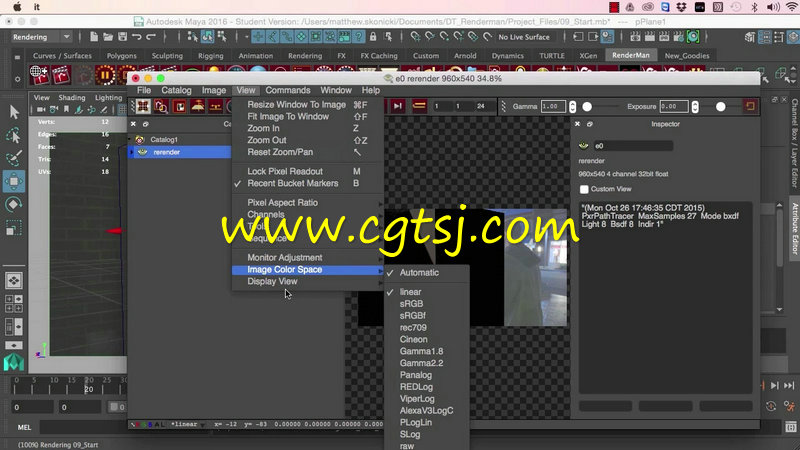Toggle Recent Bucket Markers menu option
The height and width of the screenshot is (450, 800).
click(308, 183)
